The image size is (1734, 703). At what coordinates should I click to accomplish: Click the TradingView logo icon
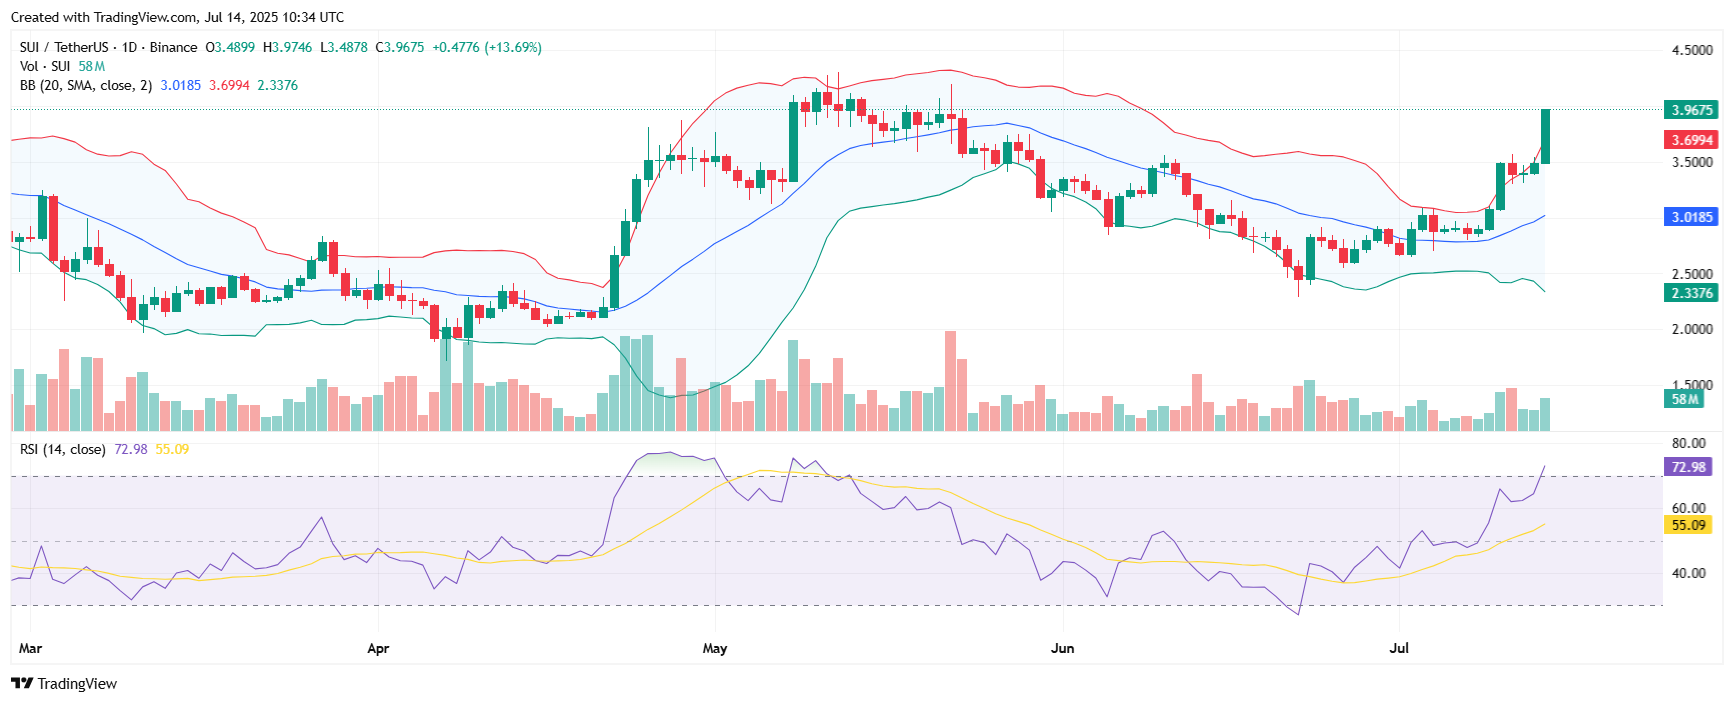coord(21,683)
